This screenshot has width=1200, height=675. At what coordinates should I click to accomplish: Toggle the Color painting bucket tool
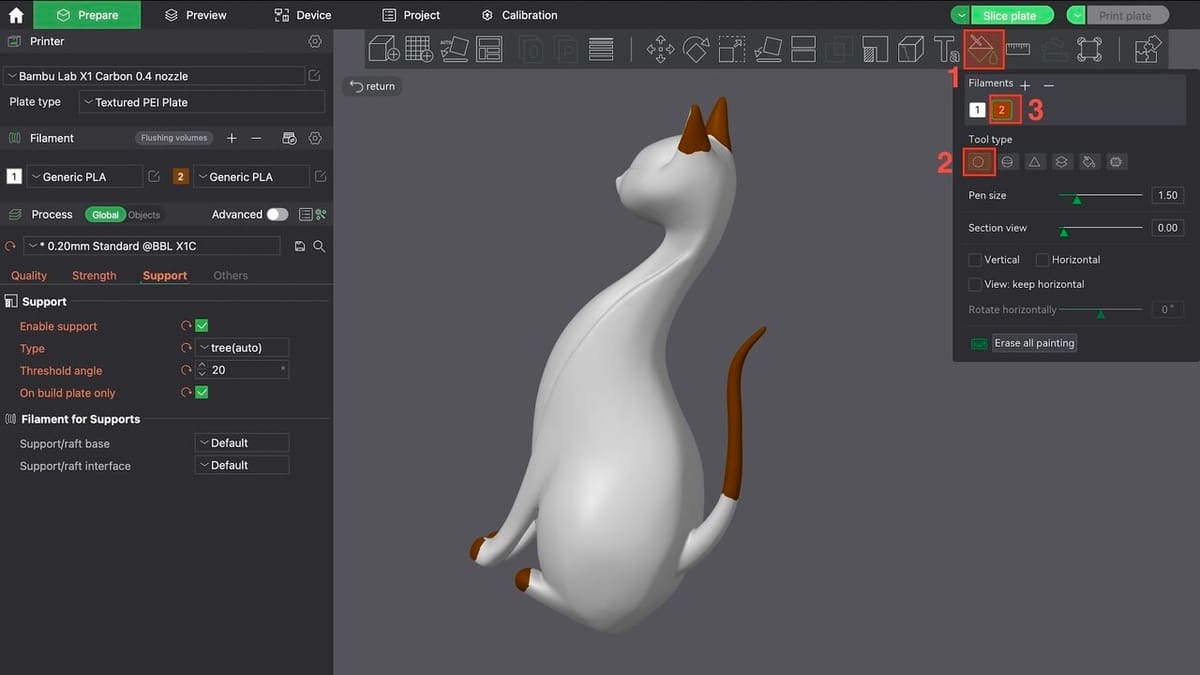pyautogui.click(x=982, y=49)
